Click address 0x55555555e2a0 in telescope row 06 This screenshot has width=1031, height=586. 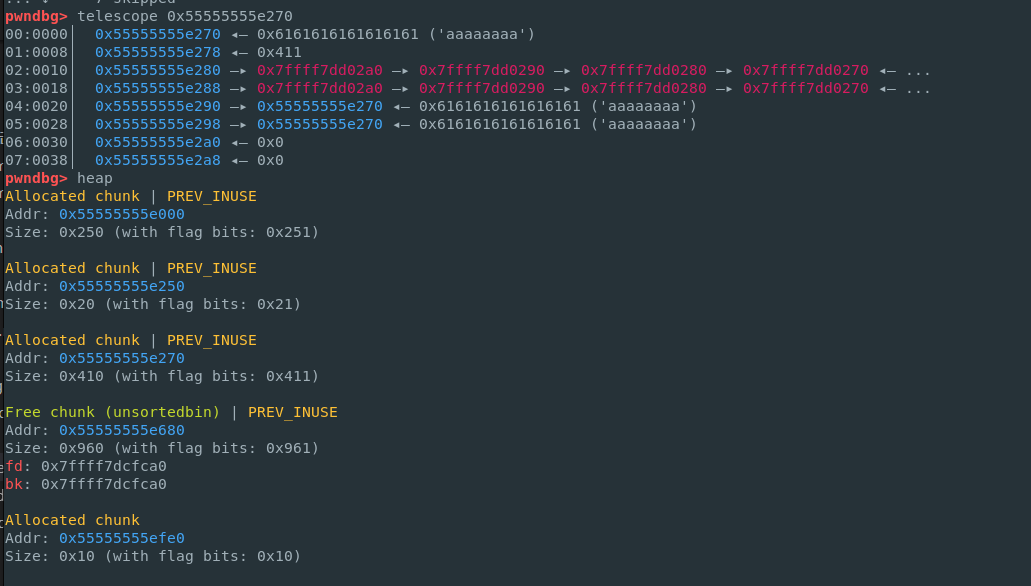pos(158,142)
